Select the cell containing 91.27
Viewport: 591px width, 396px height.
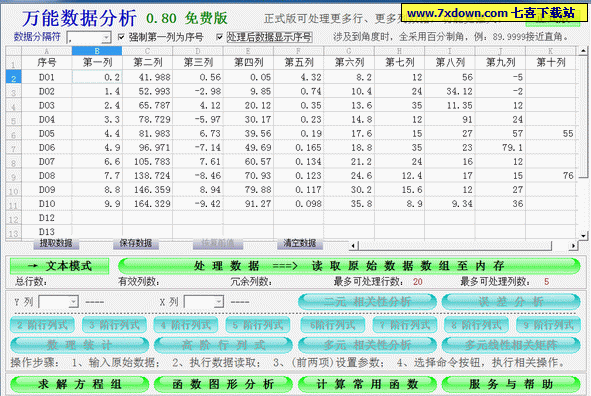248,203
